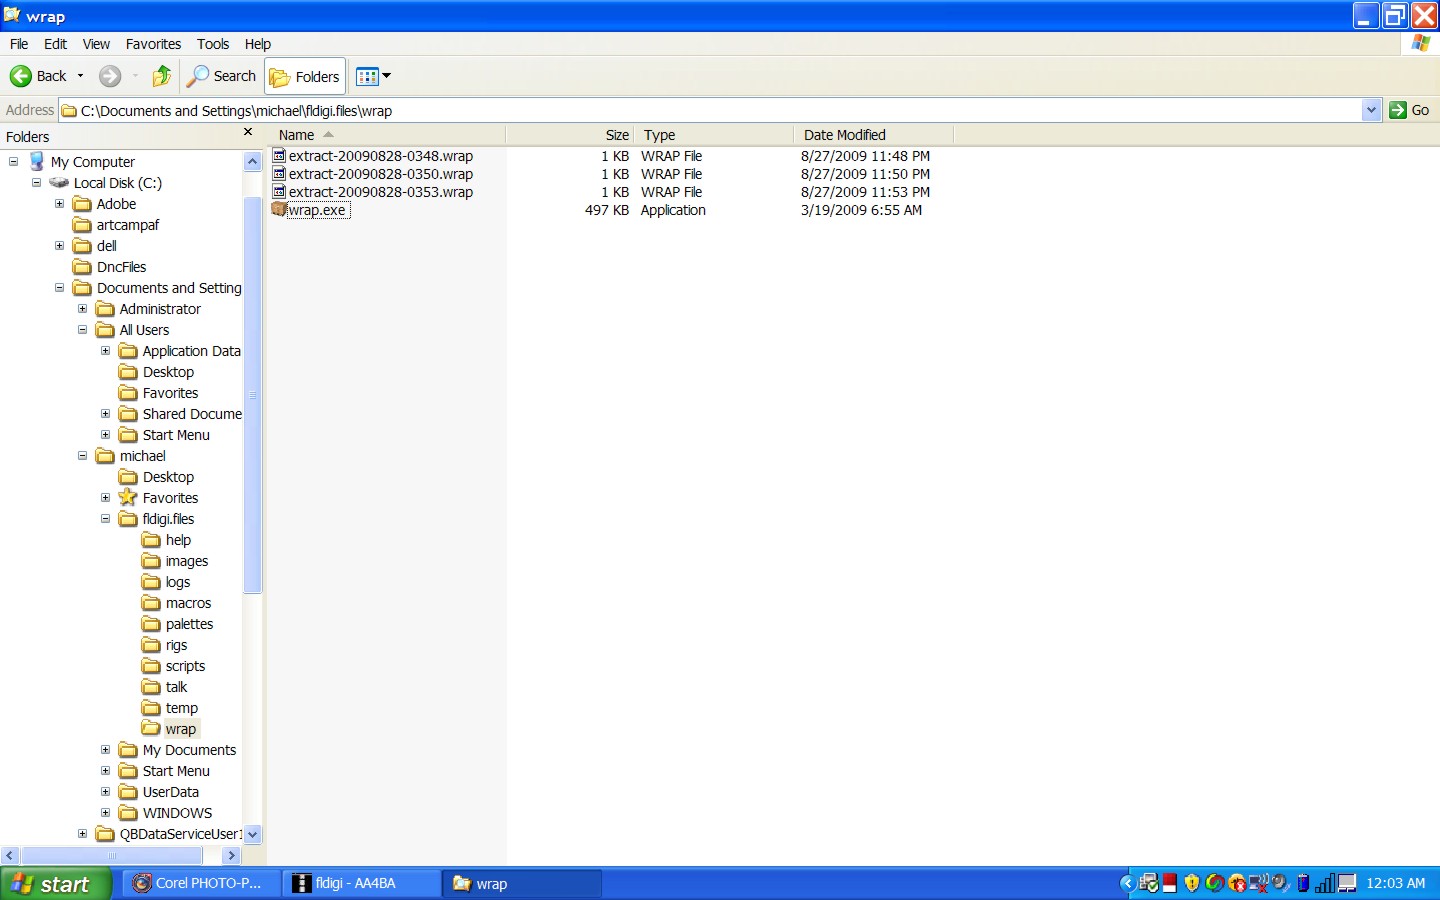Click folder tree scroll up arrow
The image size is (1440, 900).
coord(252,161)
